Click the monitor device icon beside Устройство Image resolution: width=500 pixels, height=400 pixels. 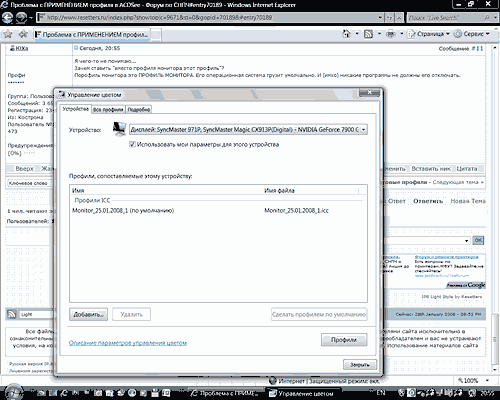pyautogui.click(x=119, y=129)
